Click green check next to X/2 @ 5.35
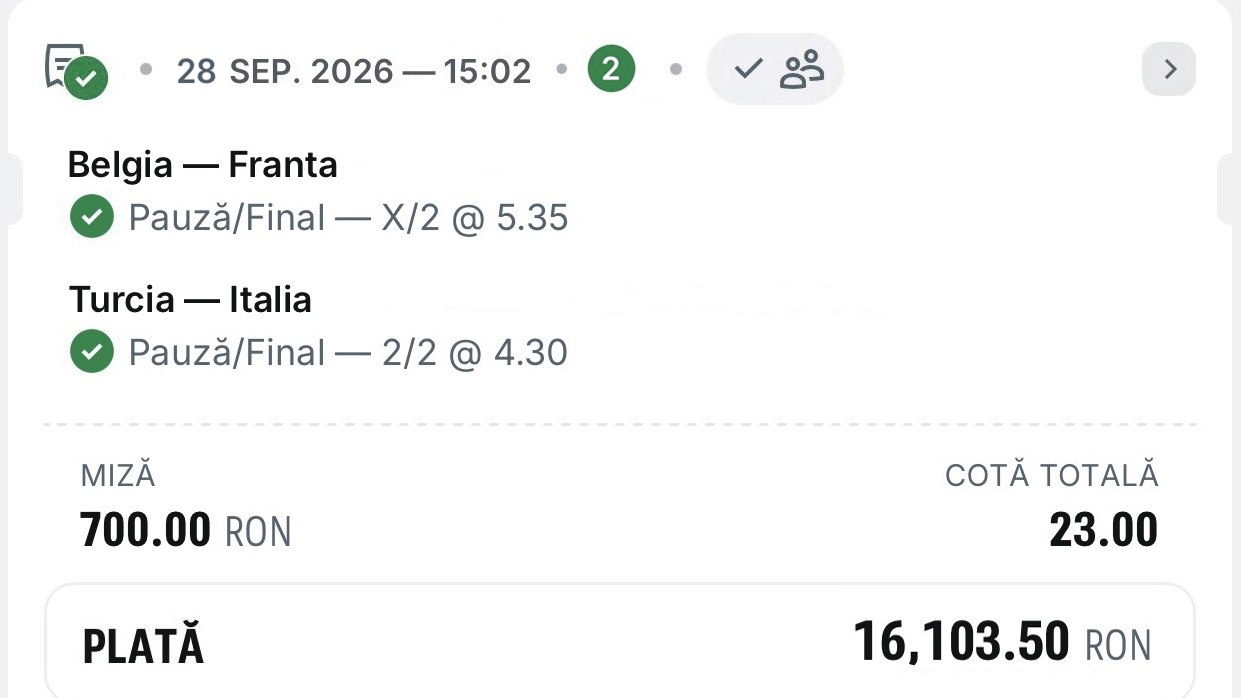The image size is (1241, 698). pos(92,217)
